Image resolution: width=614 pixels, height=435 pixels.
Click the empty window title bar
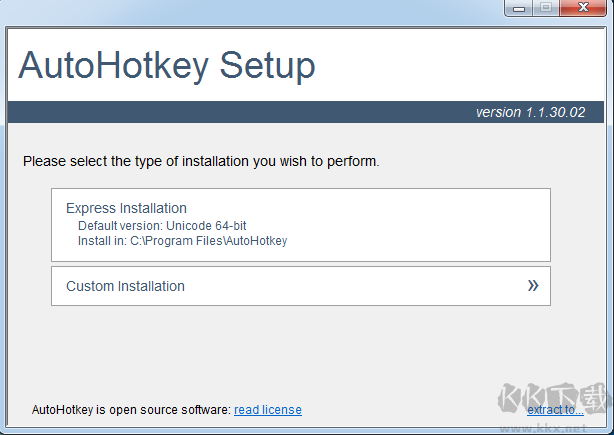point(250,8)
